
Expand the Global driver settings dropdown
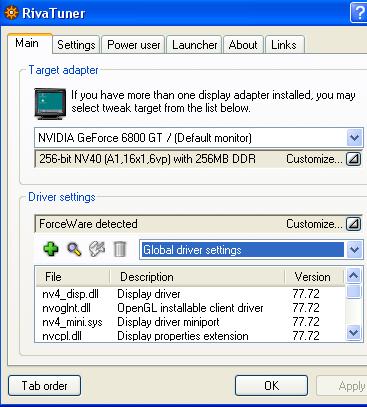[354, 250]
